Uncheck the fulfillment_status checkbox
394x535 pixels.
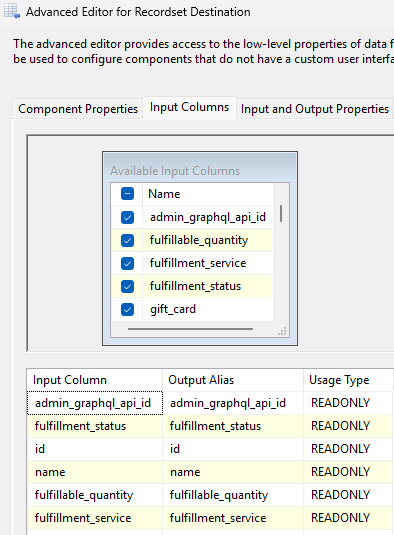tap(127, 286)
